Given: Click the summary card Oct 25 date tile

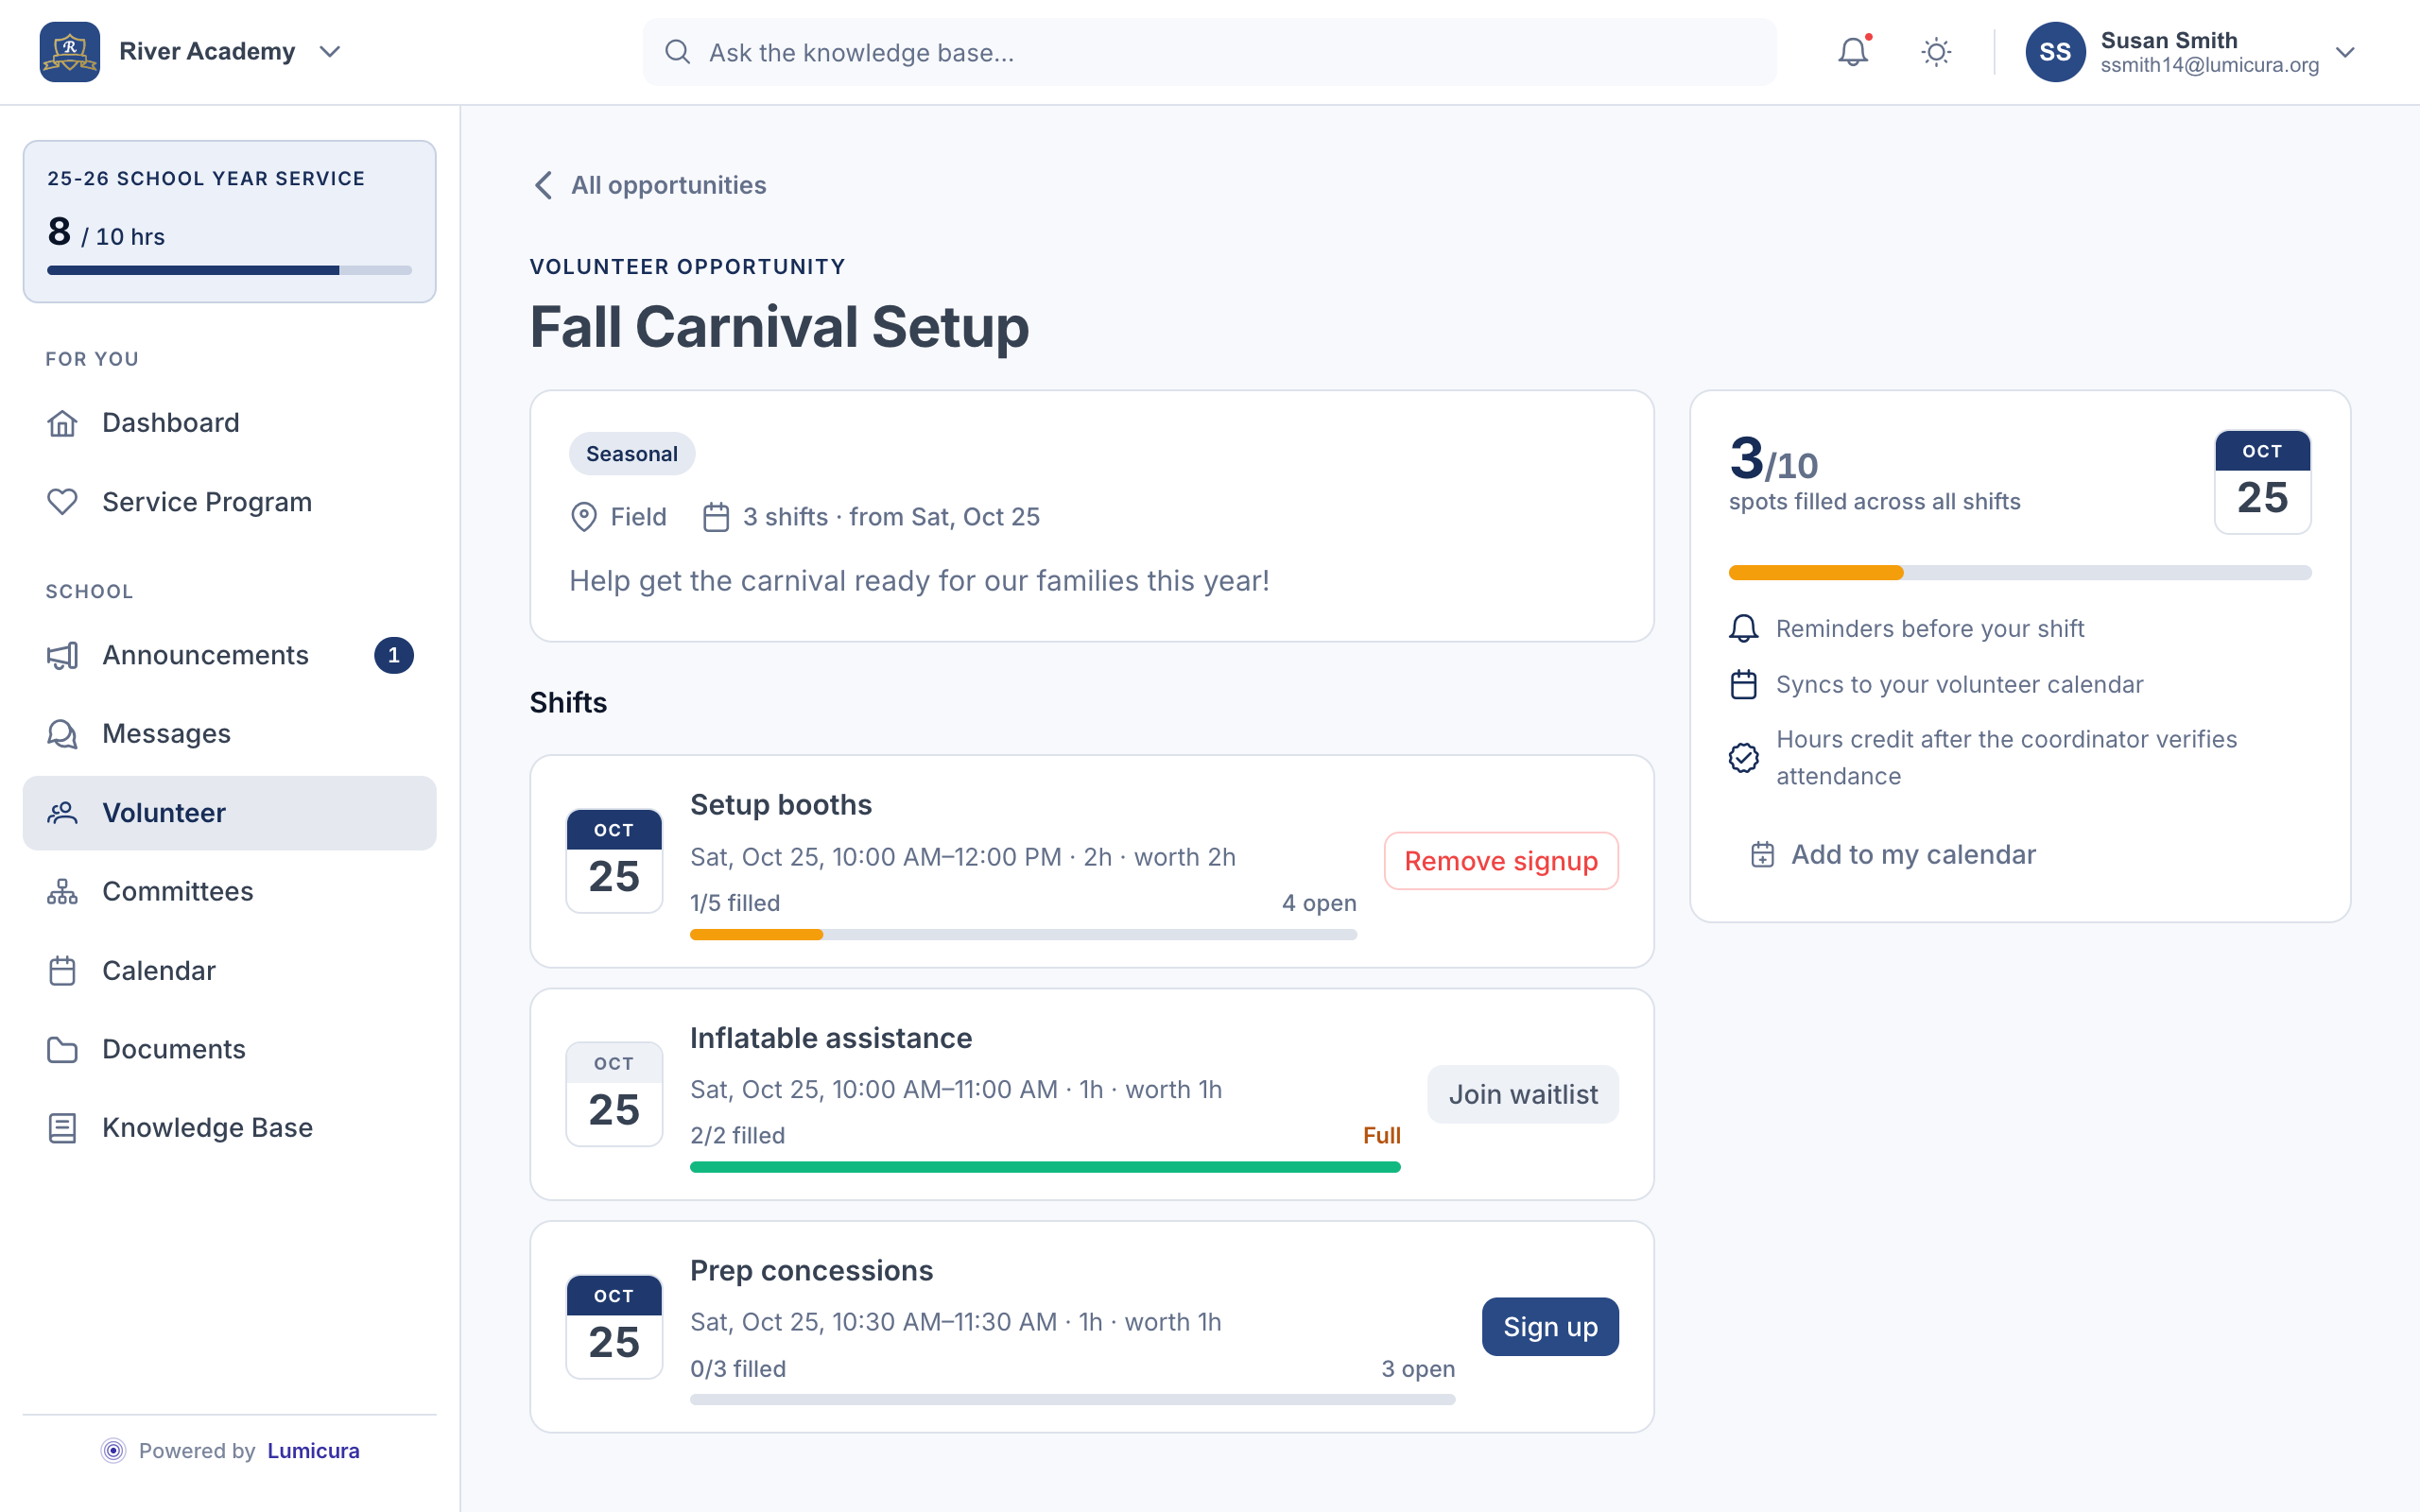Looking at the screenshot, I should click(2262, 482).
